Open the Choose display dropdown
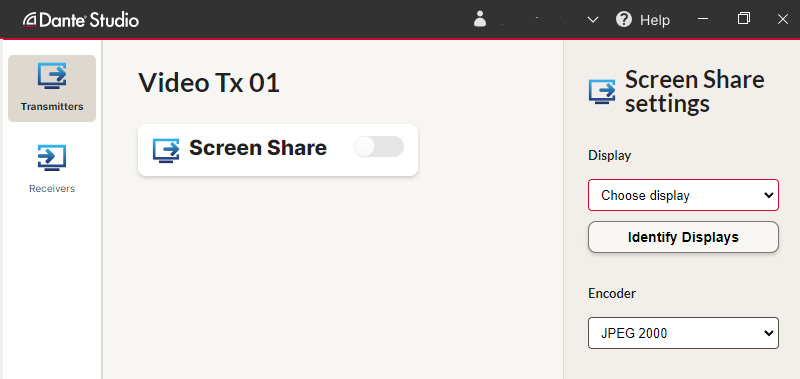The height and width of the screenshot is (379, 800). click(x=683, y=195)
